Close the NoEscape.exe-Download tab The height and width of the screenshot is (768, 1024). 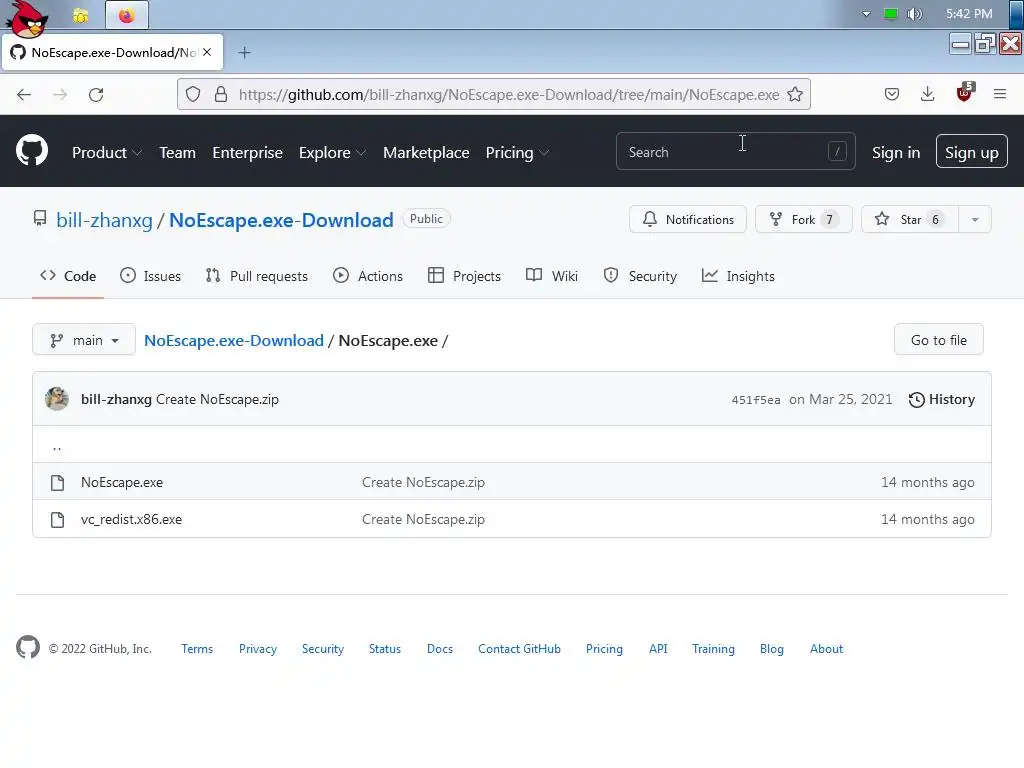207,52
